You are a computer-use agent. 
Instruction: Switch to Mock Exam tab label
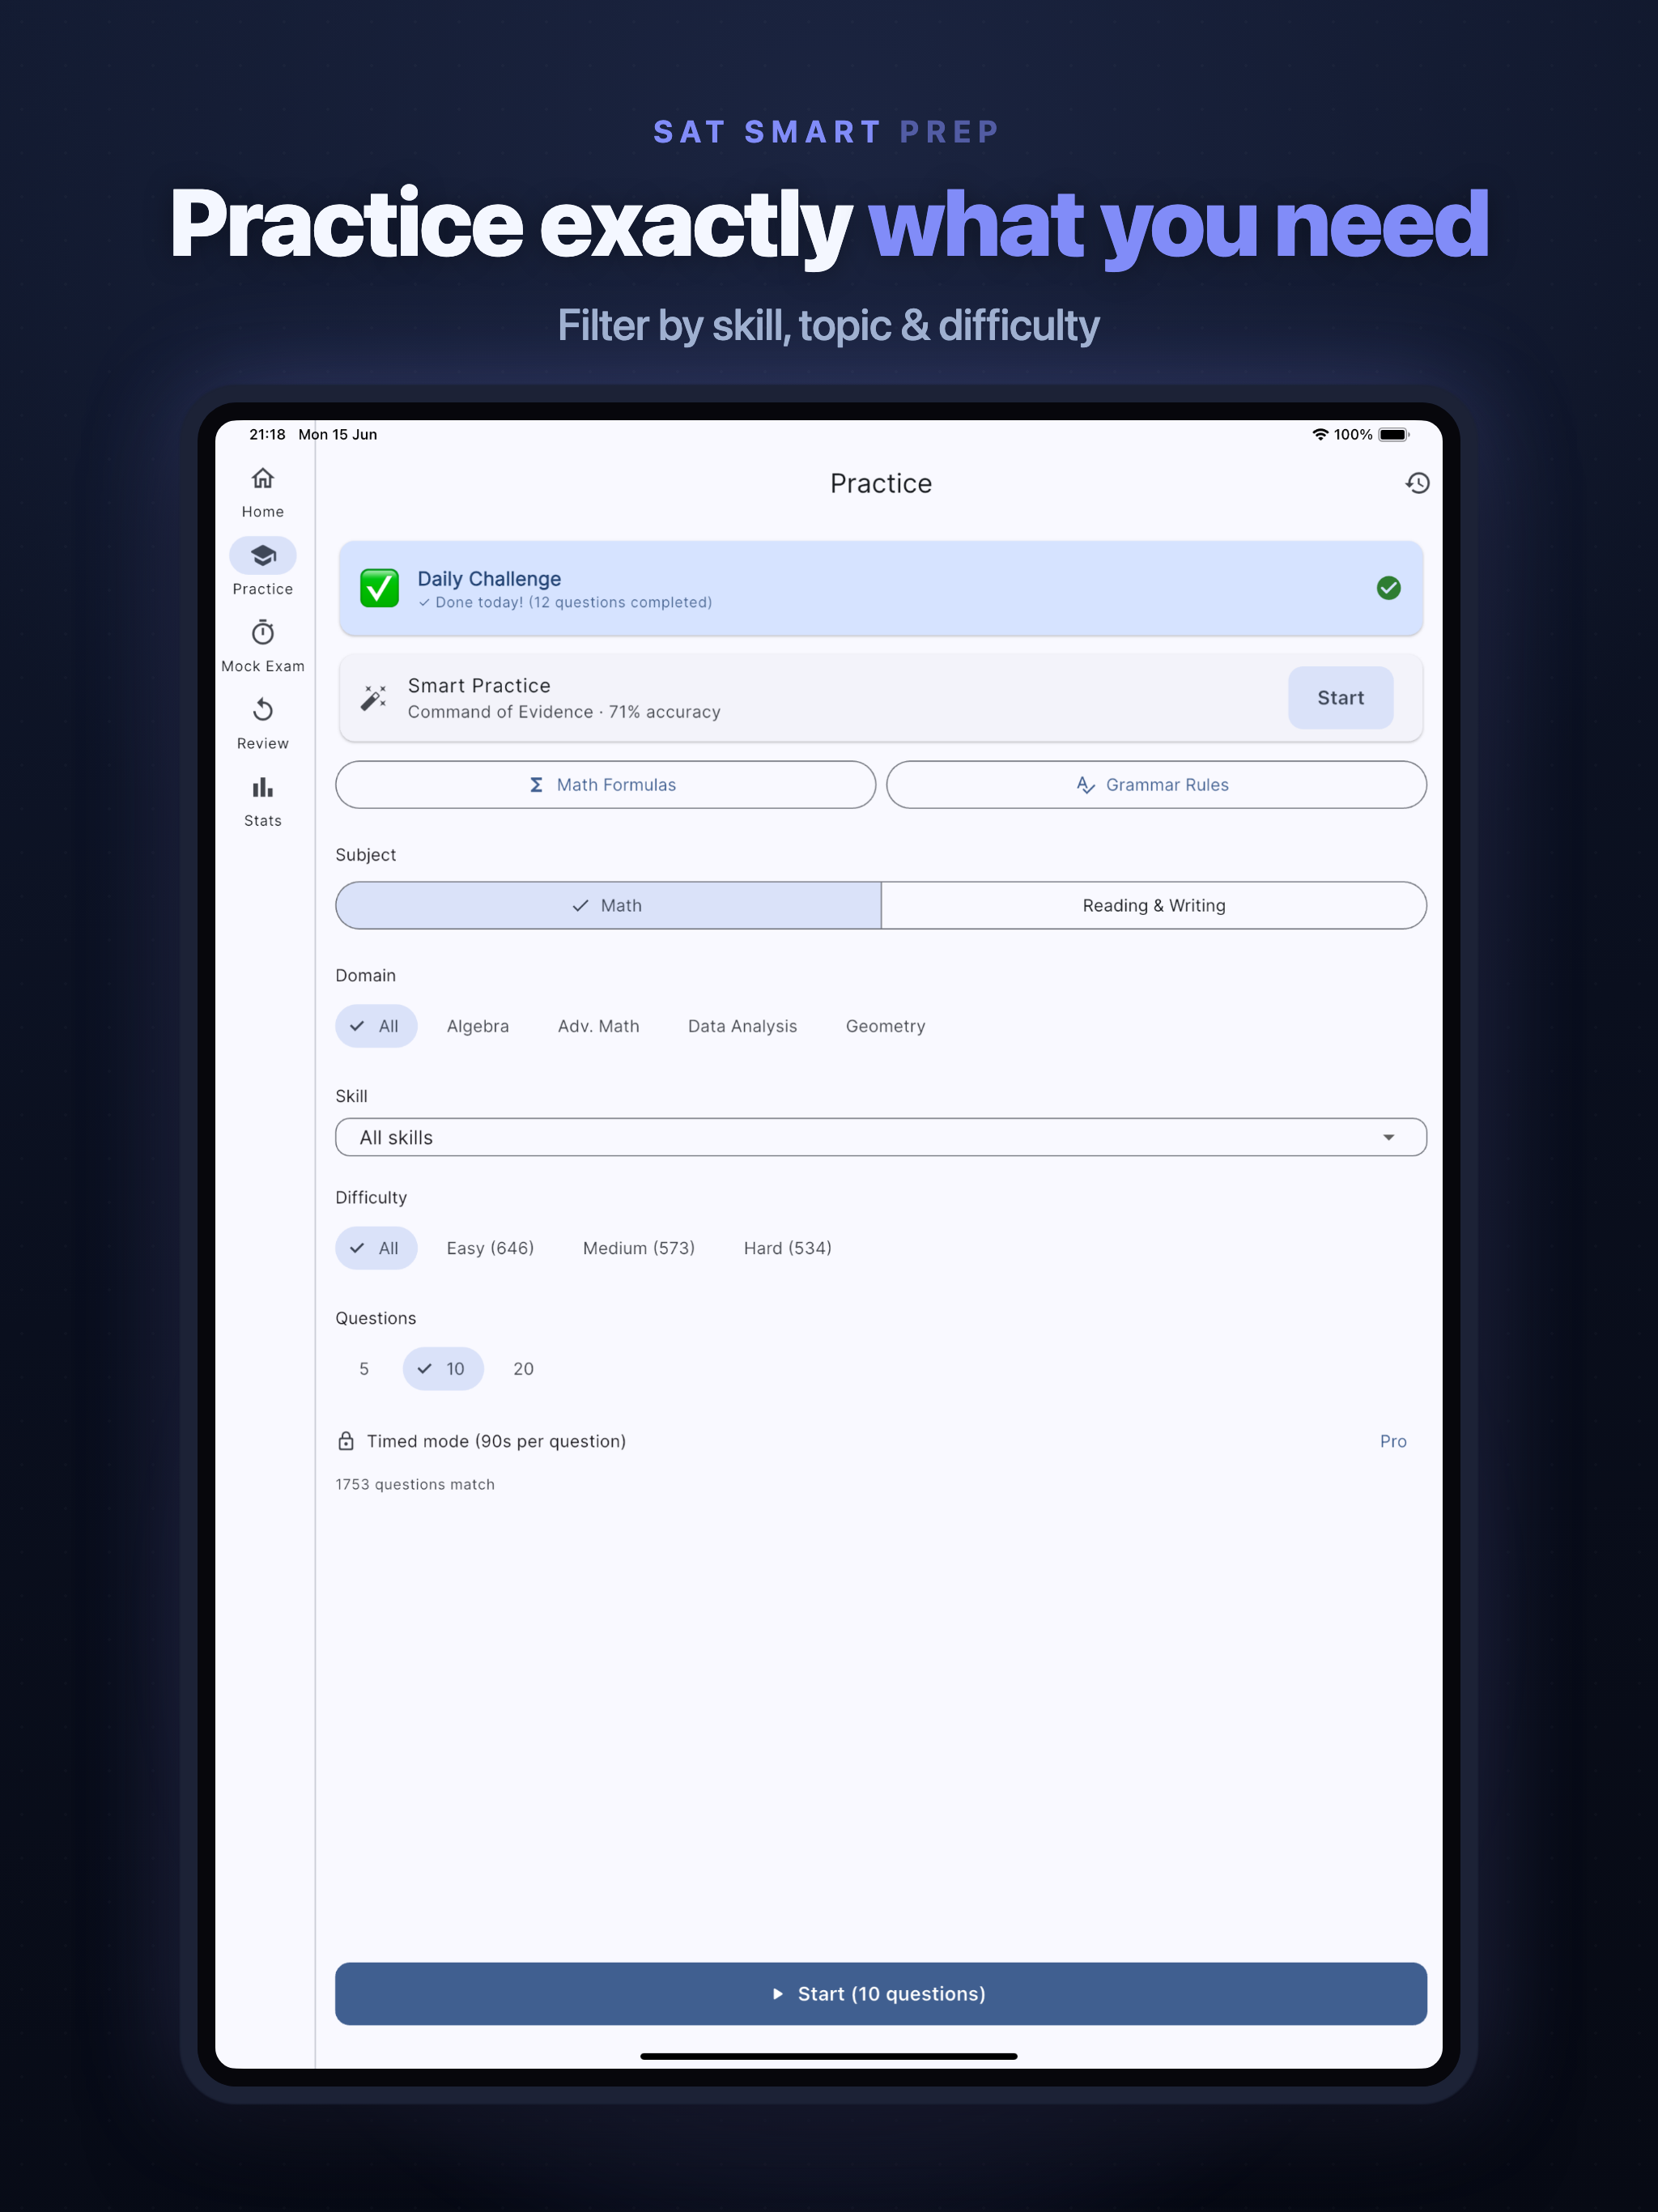click(x=263, y=666)
